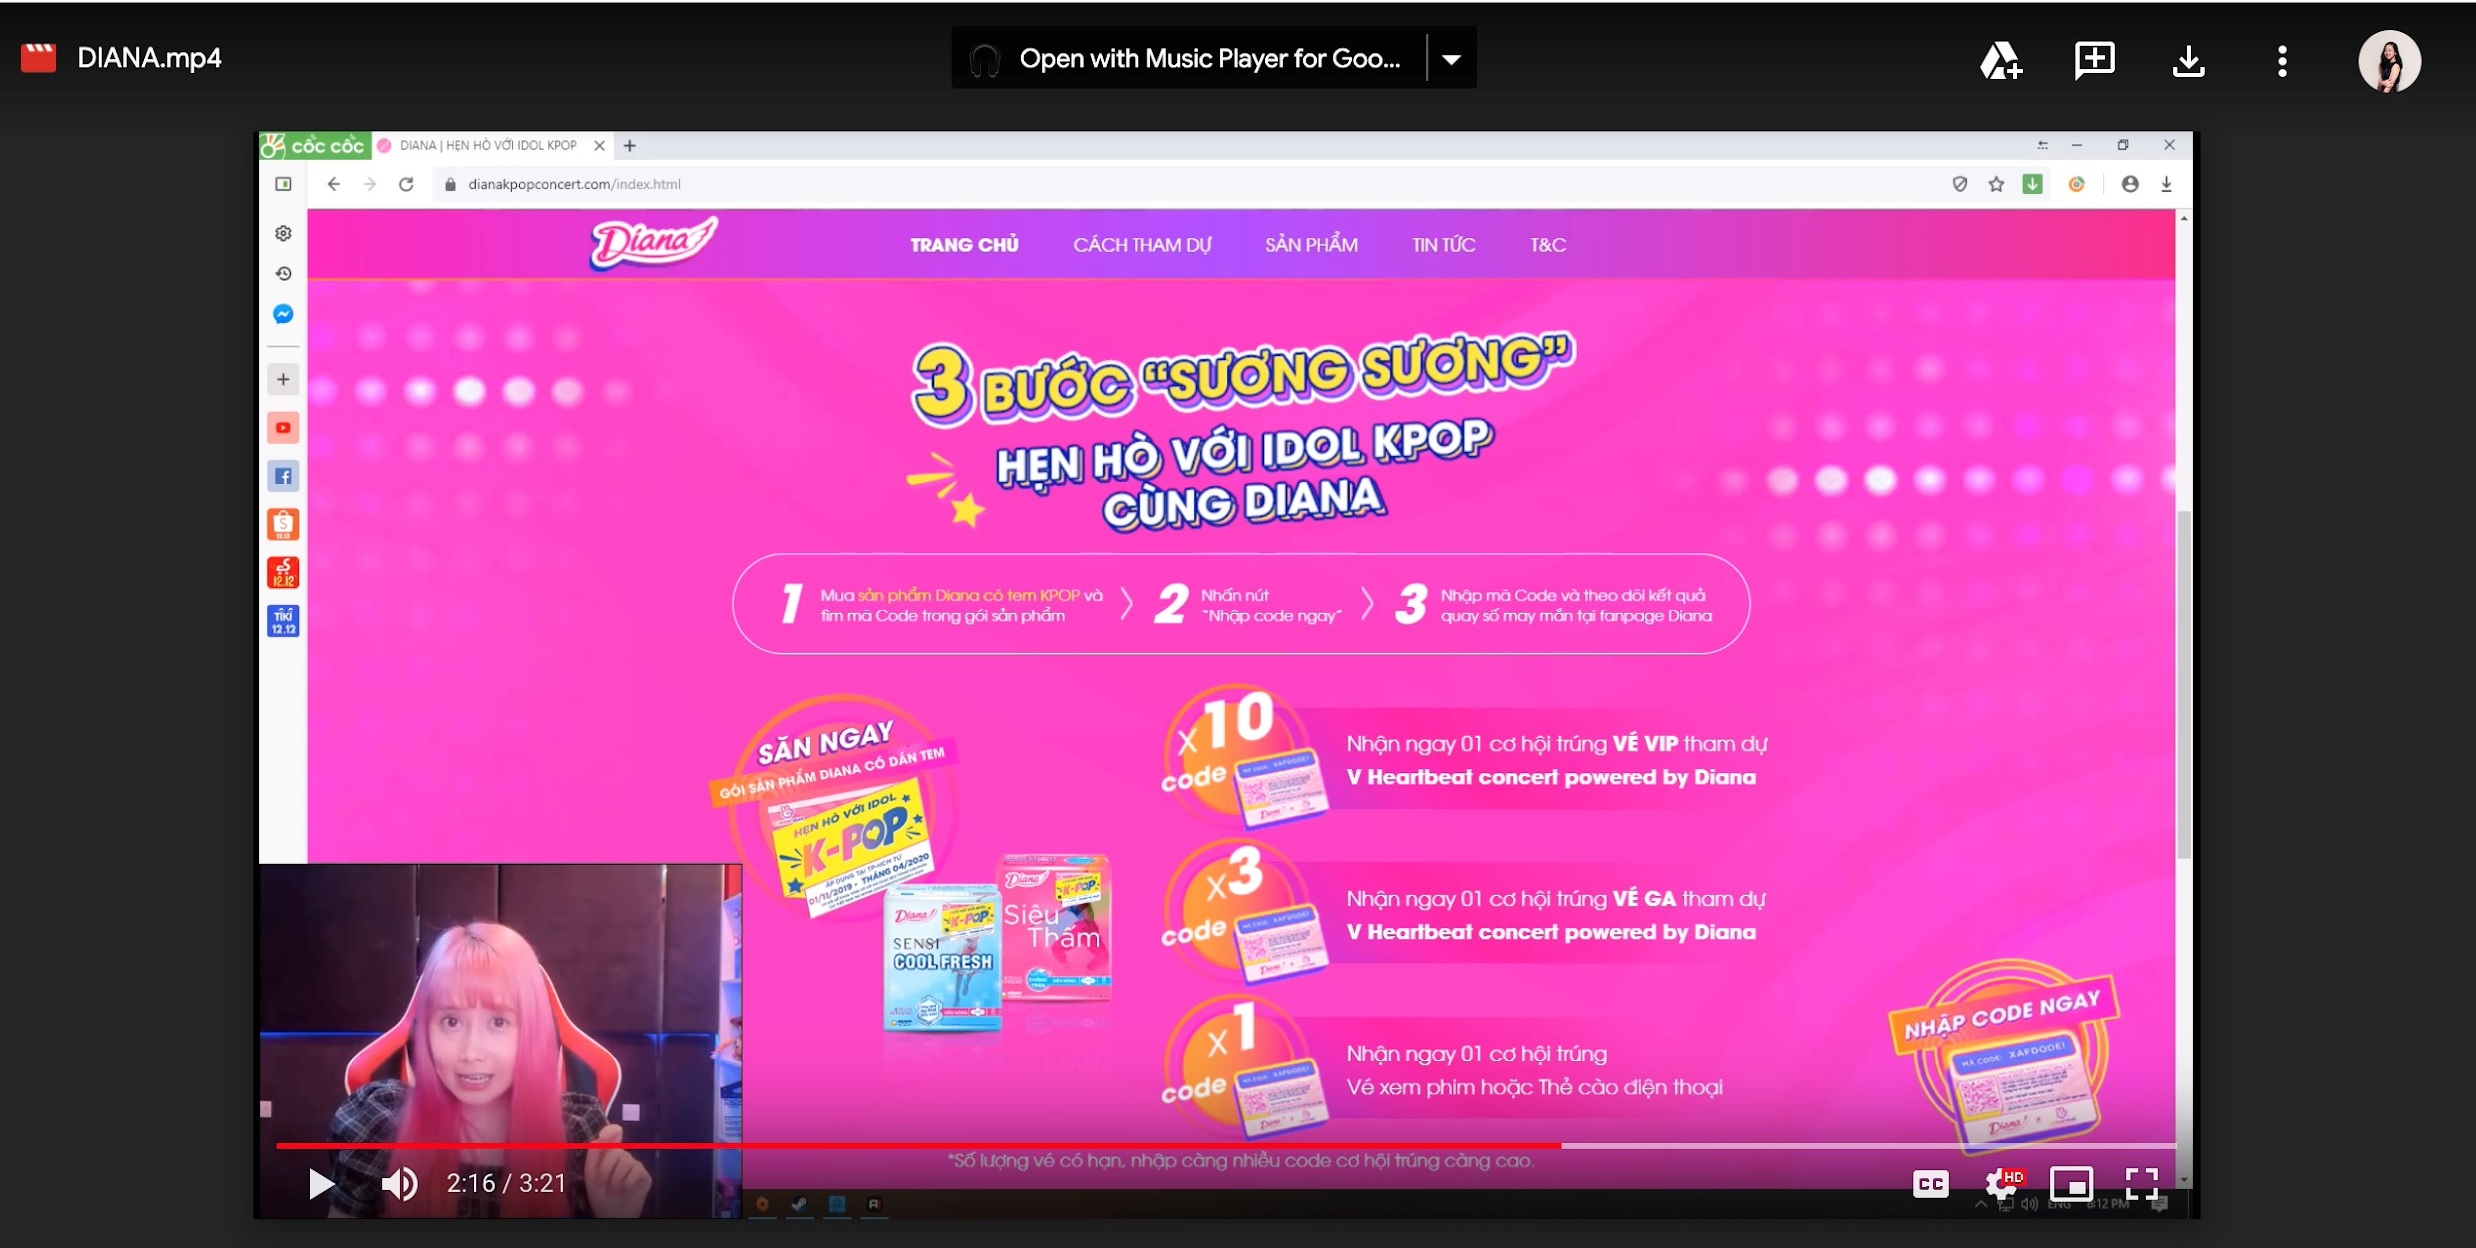Open More actions three-dot menu
The image size is (2476, 1248).
pyautogui.click(x=2281, y=60)
